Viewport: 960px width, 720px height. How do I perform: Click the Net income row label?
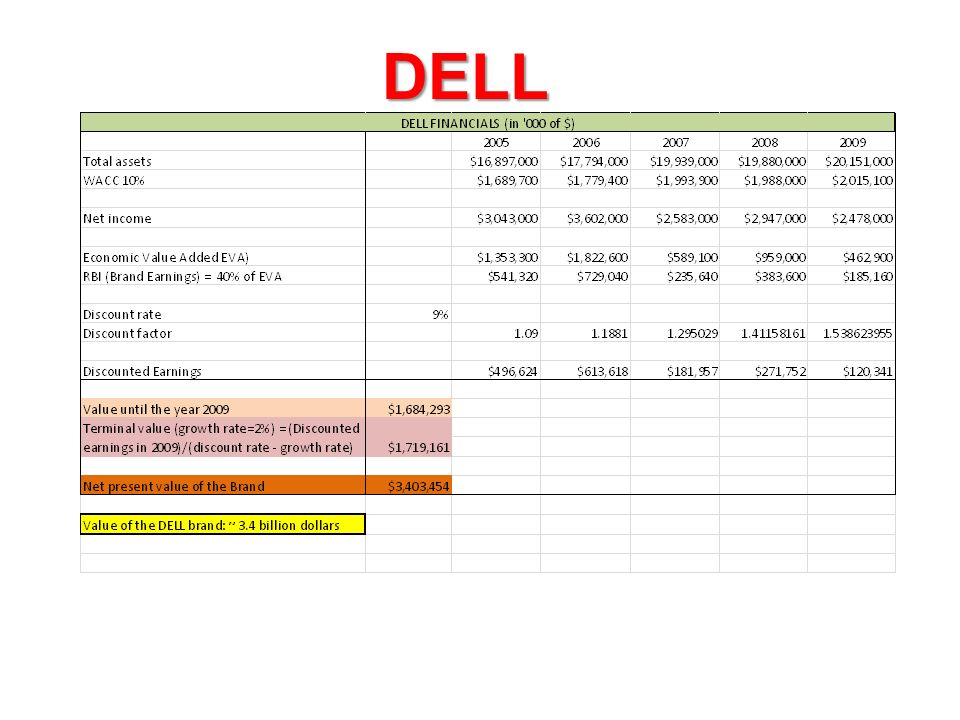(x=117, y=219)
